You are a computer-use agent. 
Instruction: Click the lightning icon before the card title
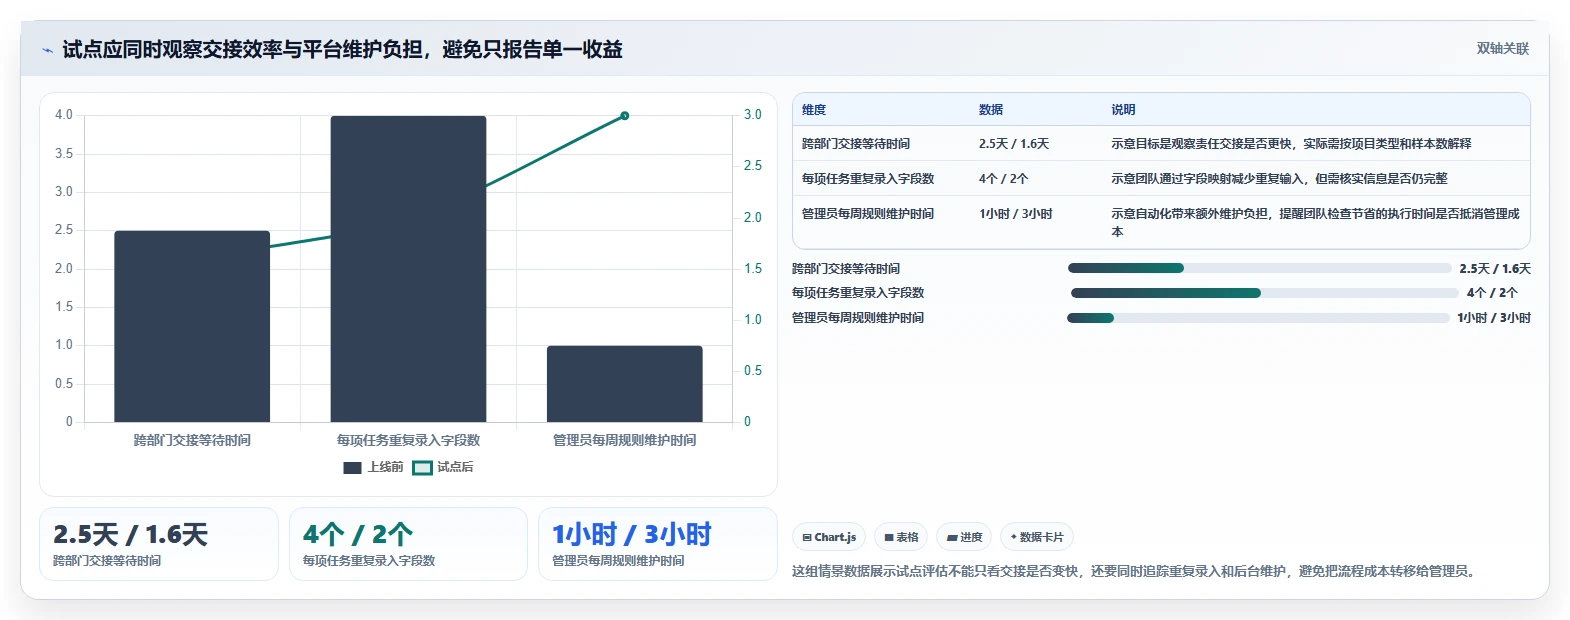coord(48,50)
